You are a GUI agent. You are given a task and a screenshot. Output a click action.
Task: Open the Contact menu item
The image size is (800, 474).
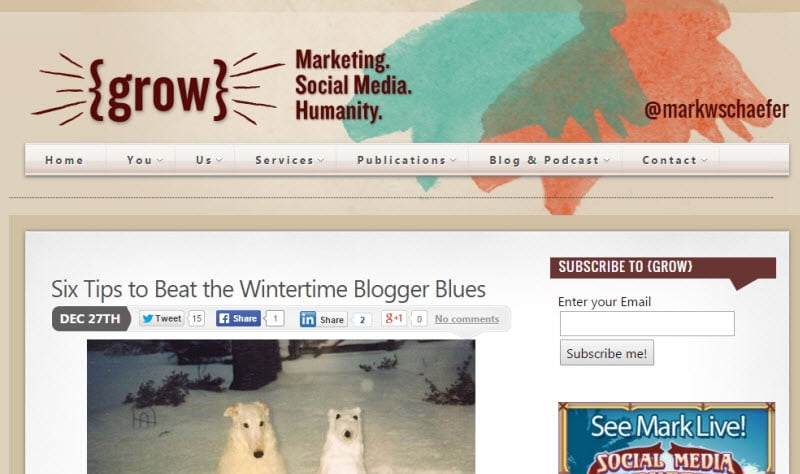[674, 160]
